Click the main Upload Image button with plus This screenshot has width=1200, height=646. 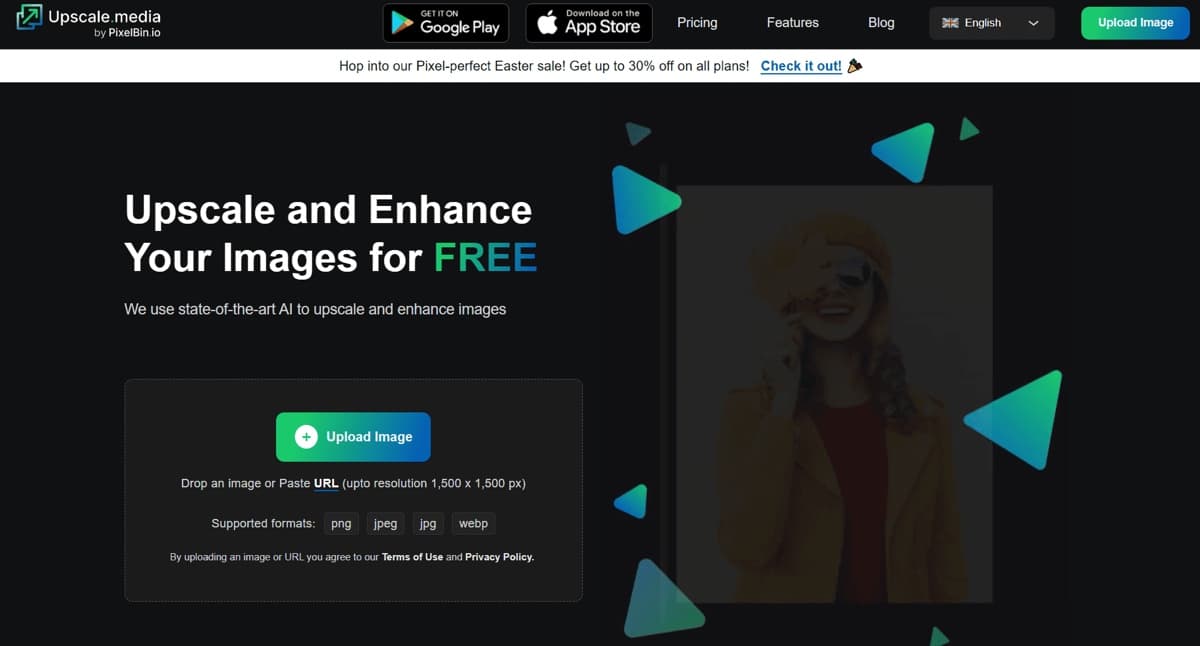point(353,437)
